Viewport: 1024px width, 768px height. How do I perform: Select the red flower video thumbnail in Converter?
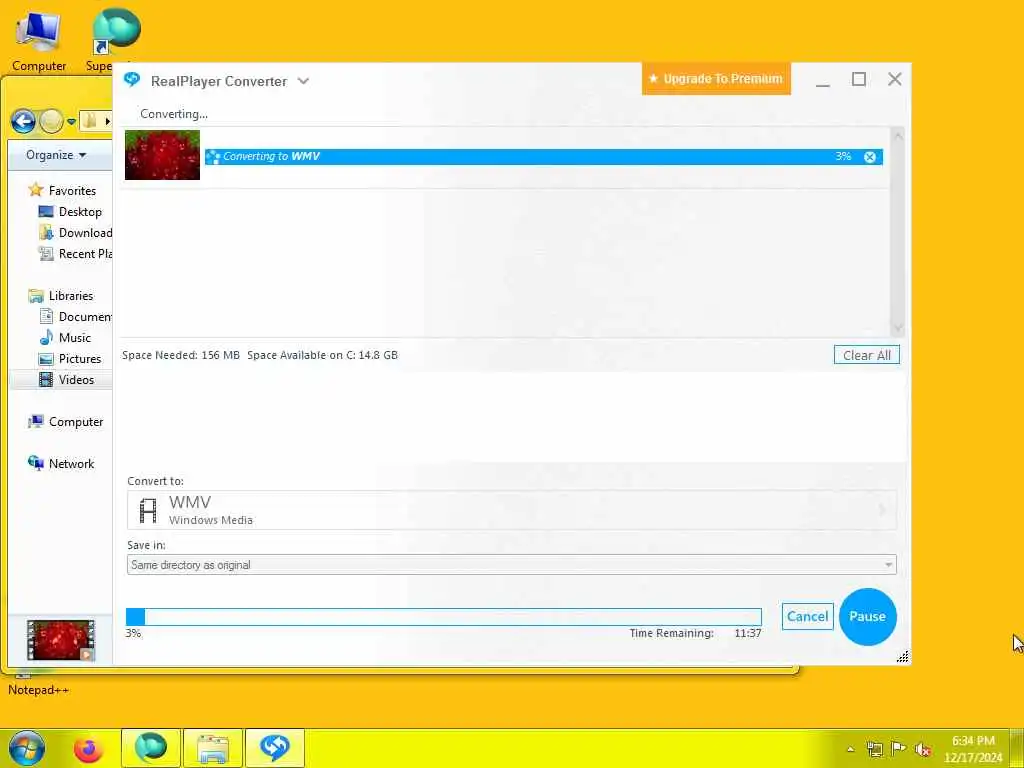[162, 155]
